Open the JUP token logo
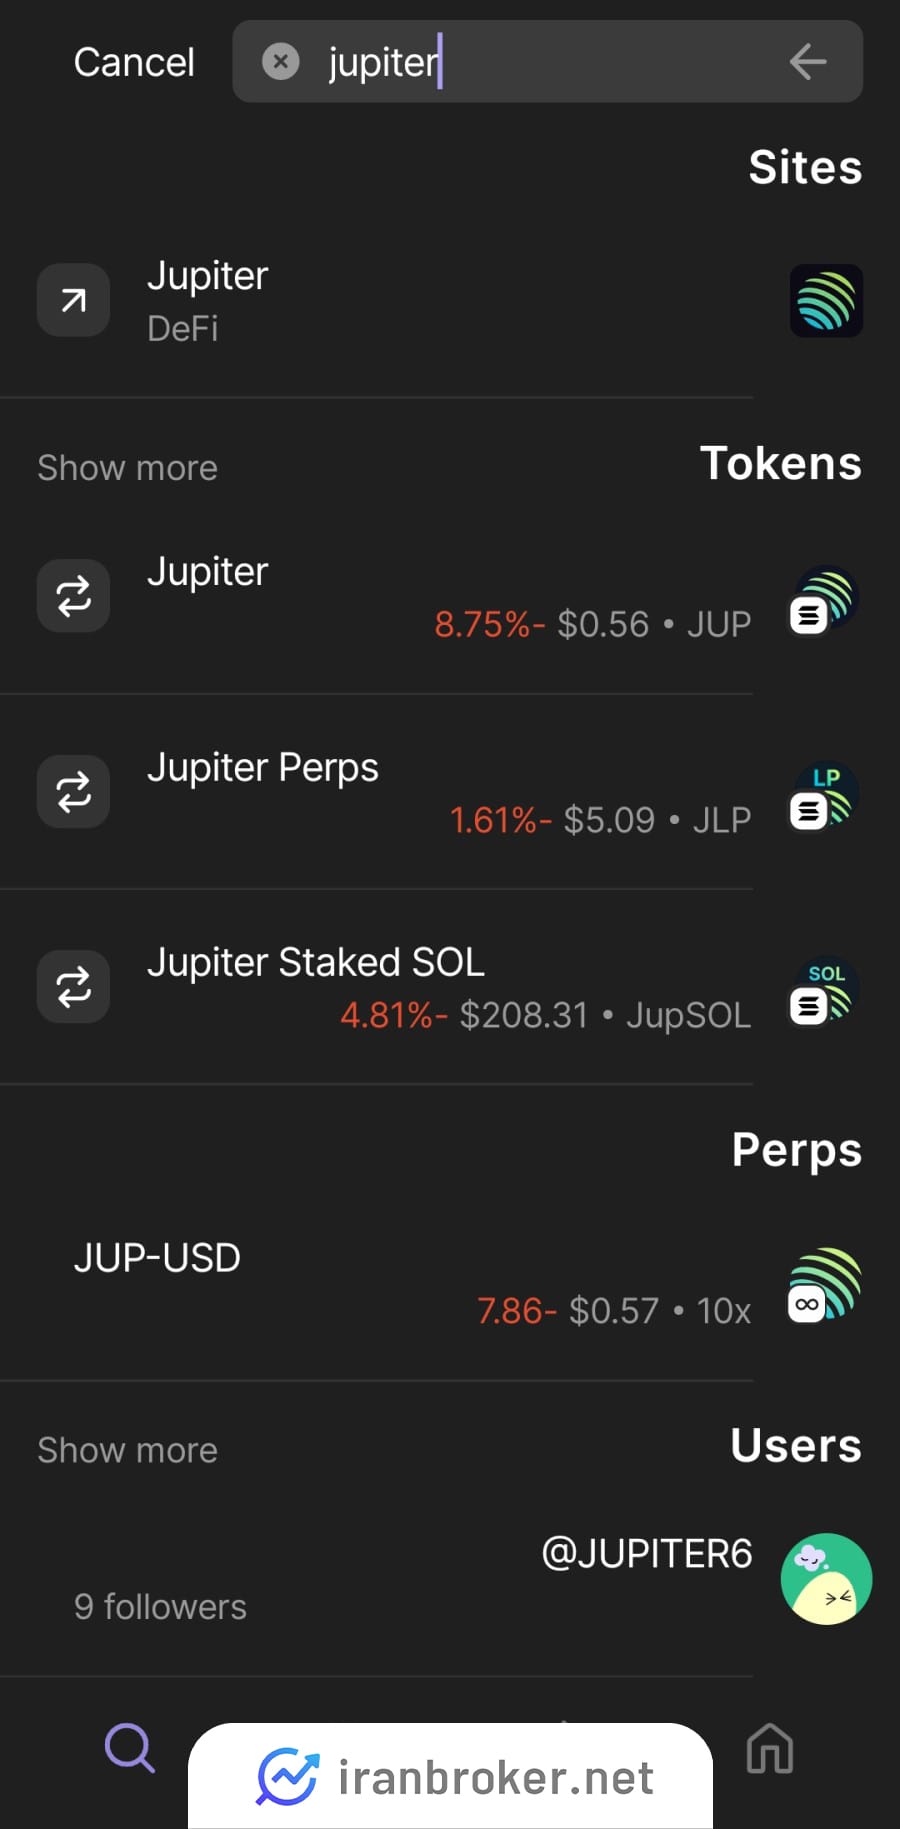The height and width of the screenshot is (1829, 900). click(x=825, y=600)
